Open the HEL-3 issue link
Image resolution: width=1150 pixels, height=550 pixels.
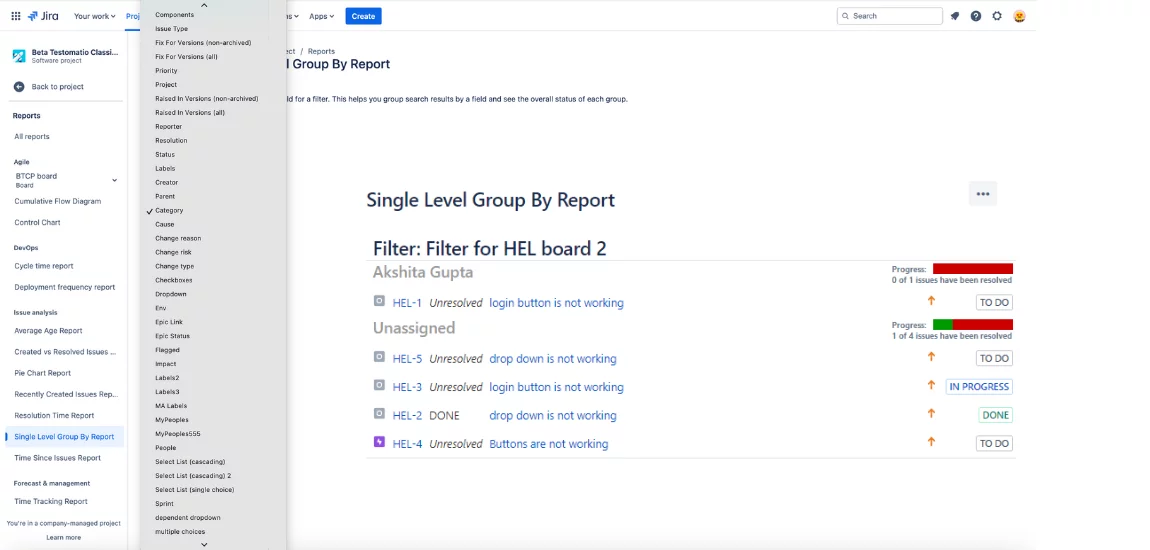pos(407,387)
